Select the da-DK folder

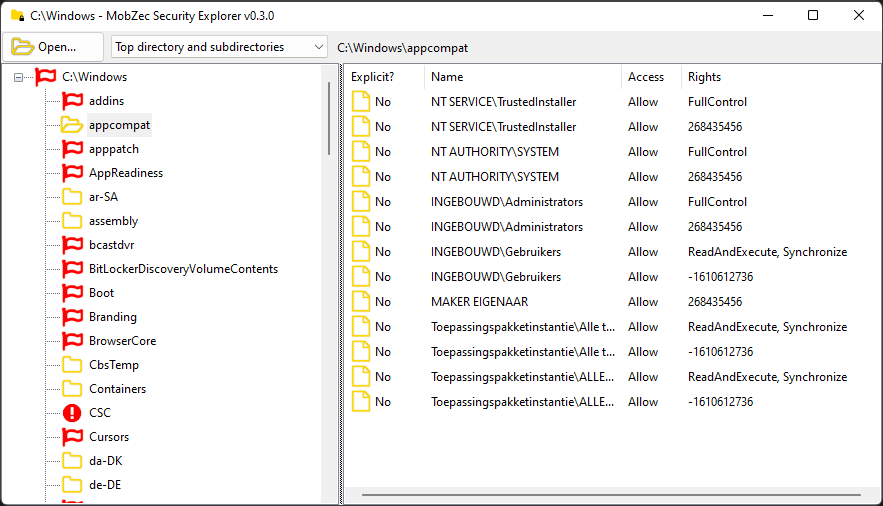pos(105,461)
